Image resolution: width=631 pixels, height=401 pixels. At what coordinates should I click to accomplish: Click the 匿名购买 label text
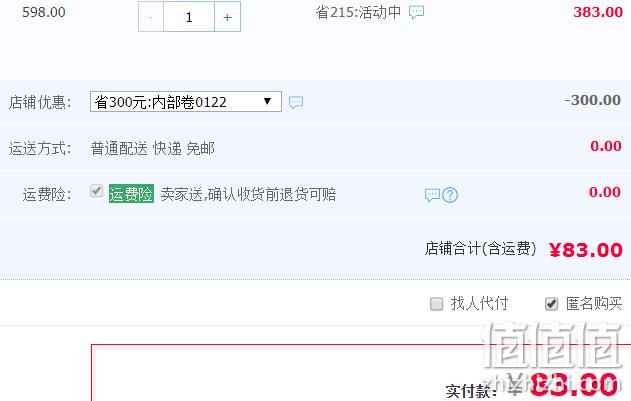point(594,304)
